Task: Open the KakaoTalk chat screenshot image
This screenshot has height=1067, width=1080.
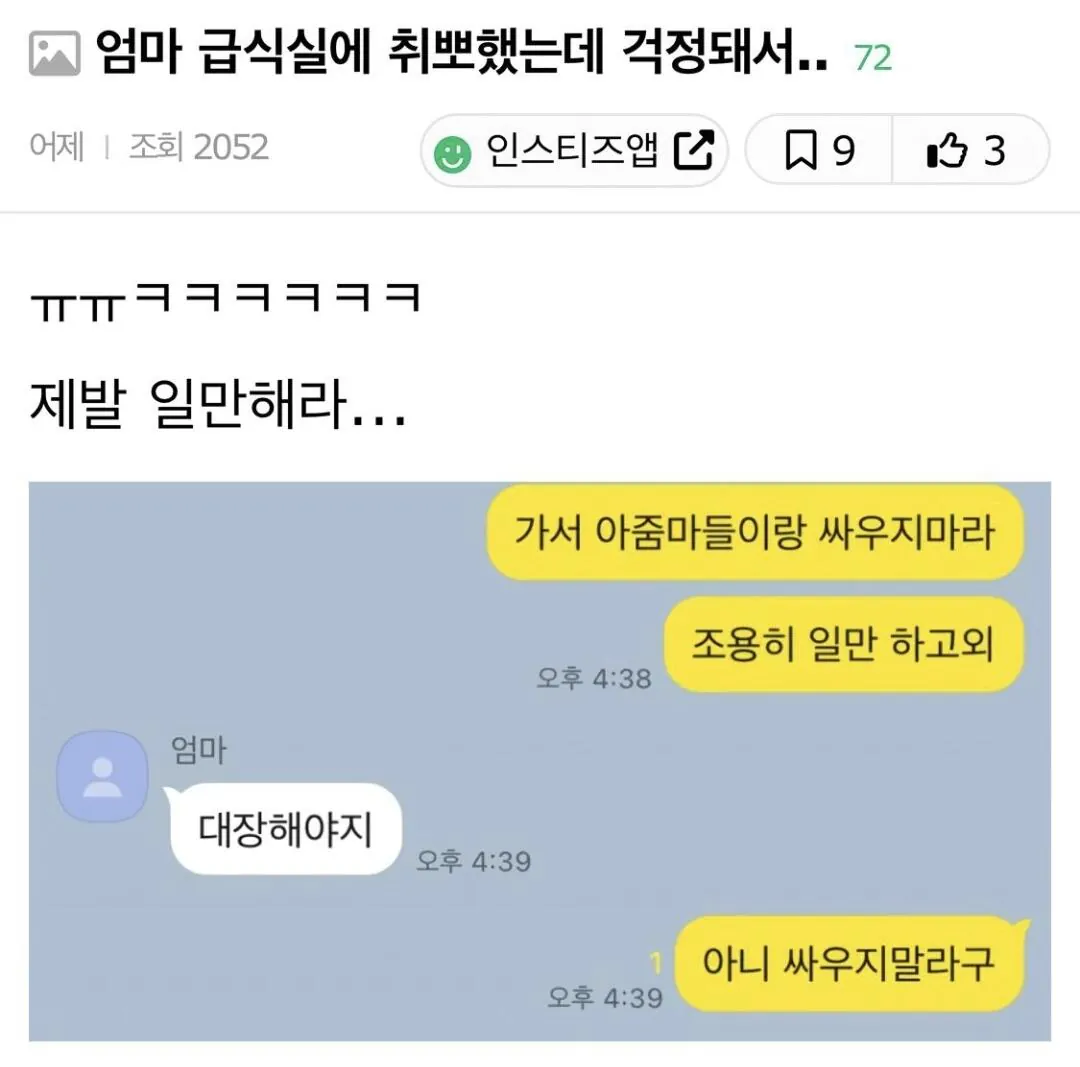Action: point(540,761)
